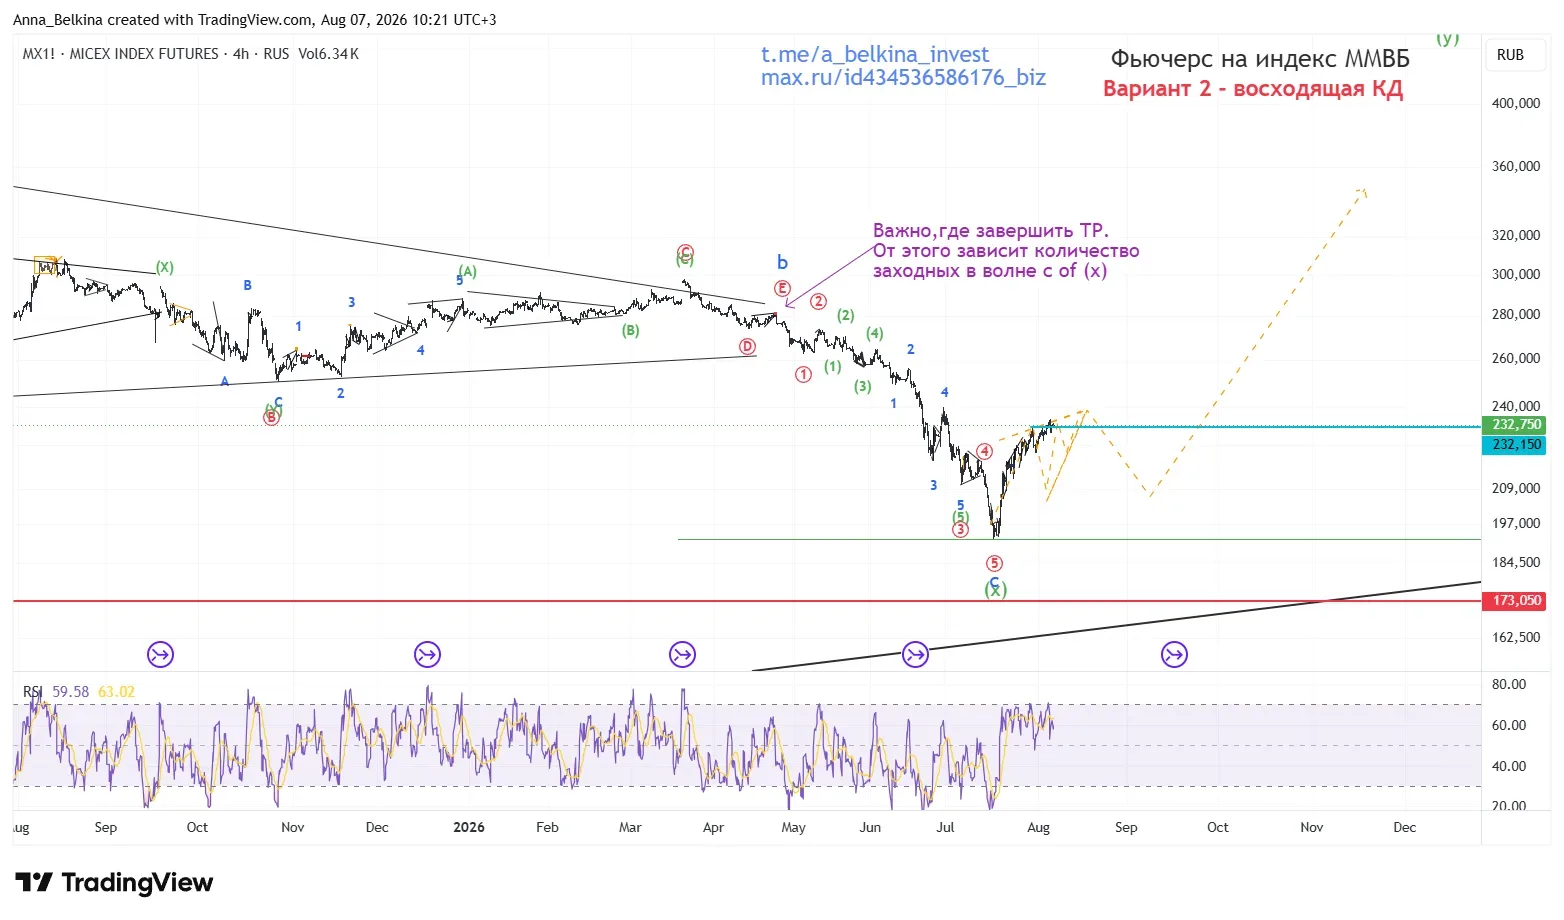Click the 162,500 price scale label
This screenshot has width=1564, height=920.
coord(1516,638)
